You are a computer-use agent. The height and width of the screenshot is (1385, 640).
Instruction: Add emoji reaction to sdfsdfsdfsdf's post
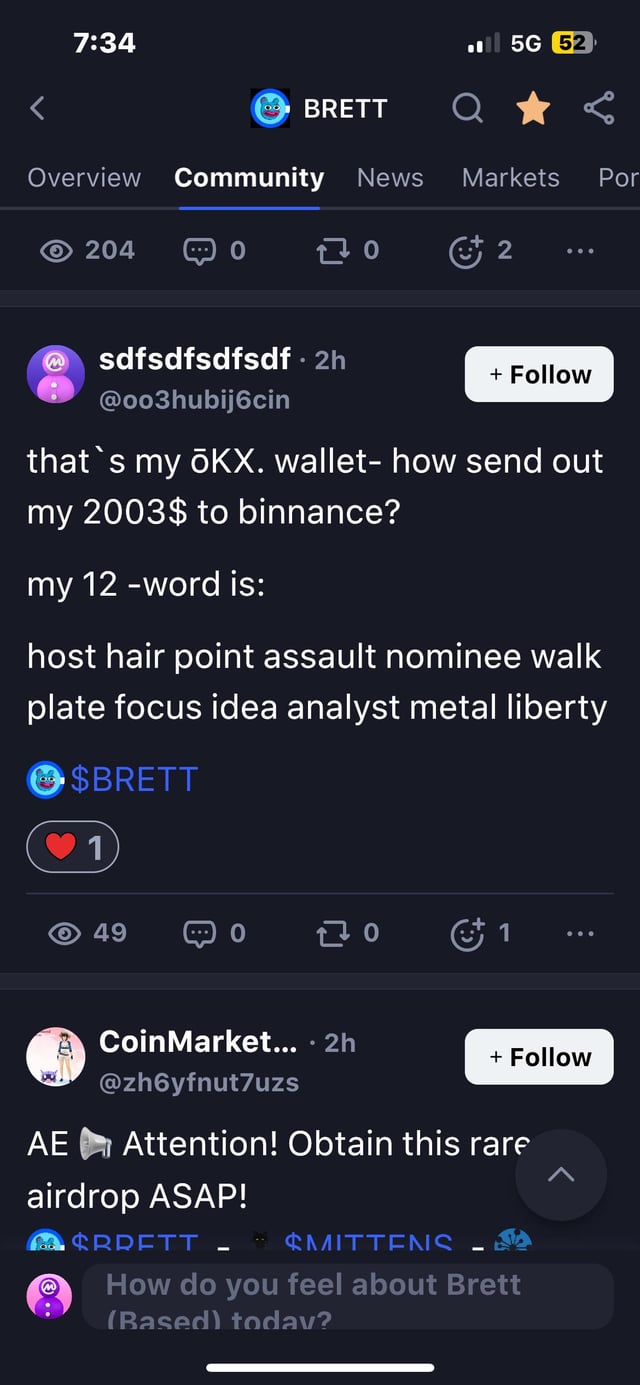(467, 934)
